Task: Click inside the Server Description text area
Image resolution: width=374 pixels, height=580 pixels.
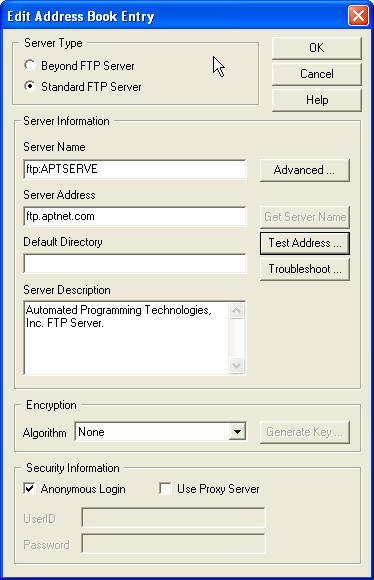Action: [126, 338]
